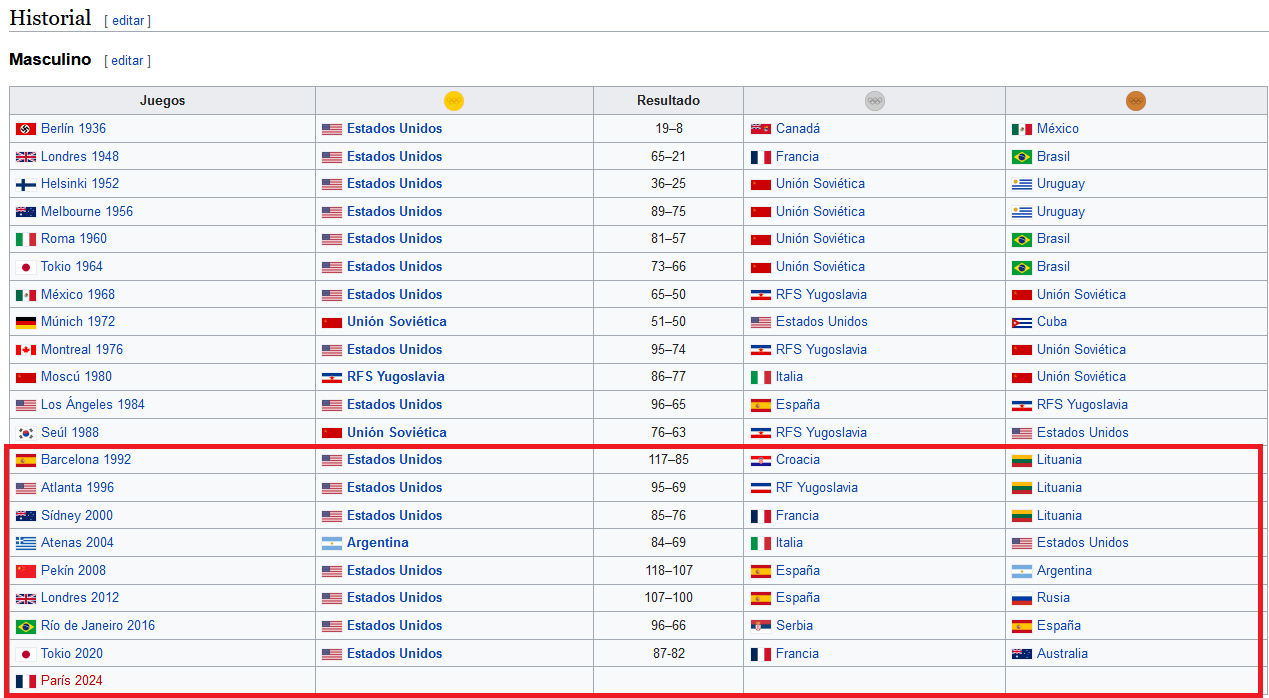Edit the Masculino subsection
This screenshot has width=1269, height=698.
coord(128,60)
